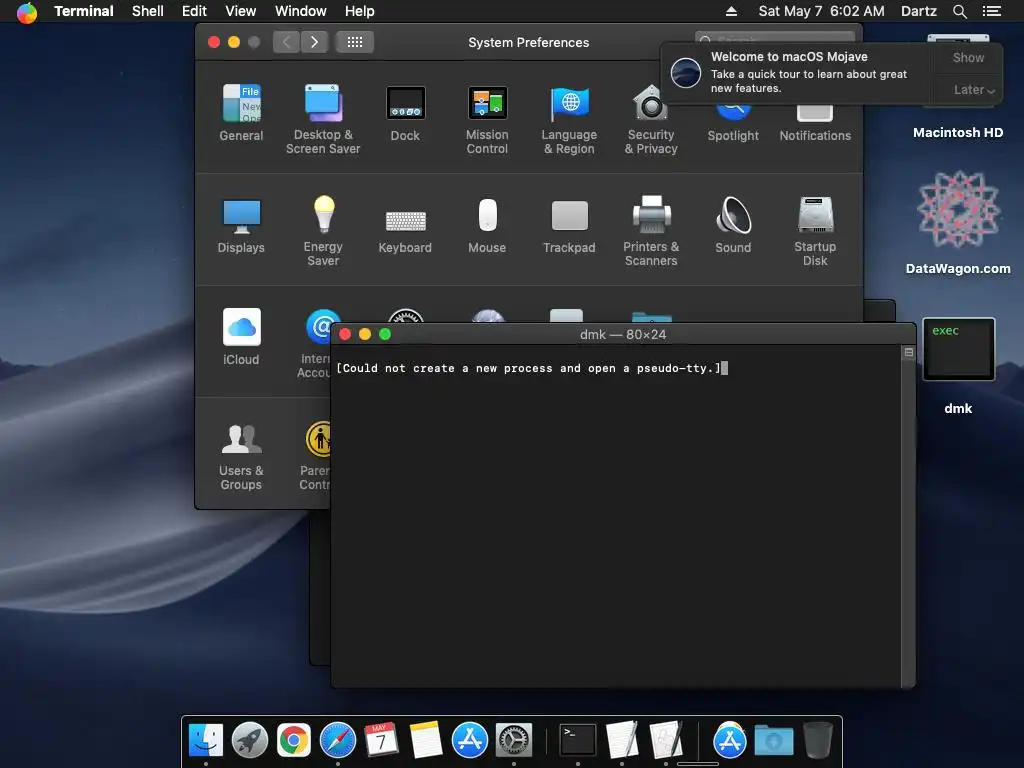This screenshot has width=1024, height=768.
Task: Open the Apple menu
Action: [27, 11]
